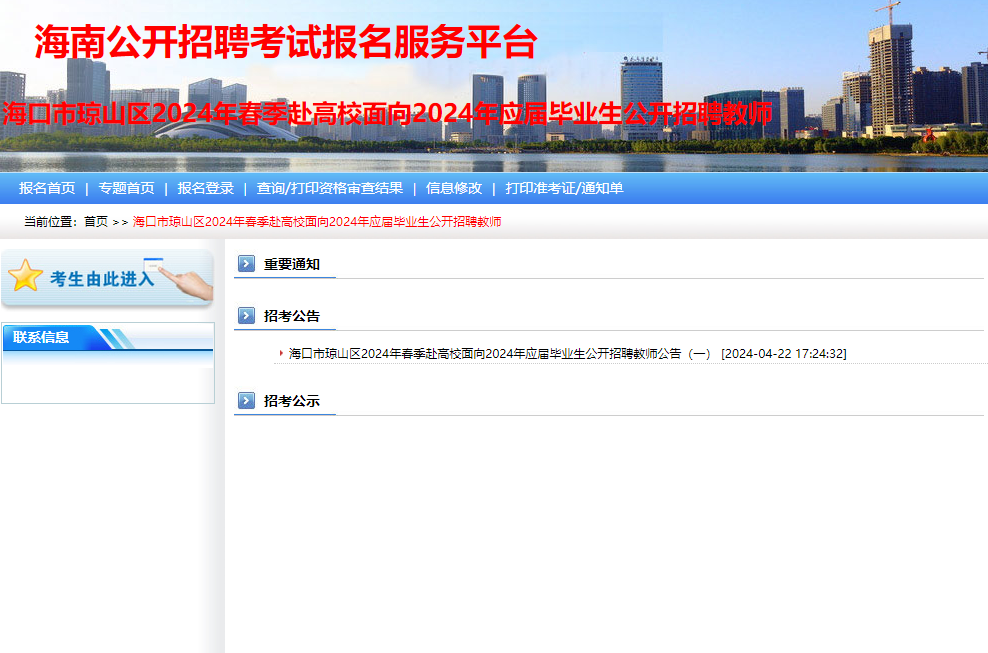Click the 首页 breadcrumb link
Viewport: 988px width, 653px height.
click(x=97, y=220)
